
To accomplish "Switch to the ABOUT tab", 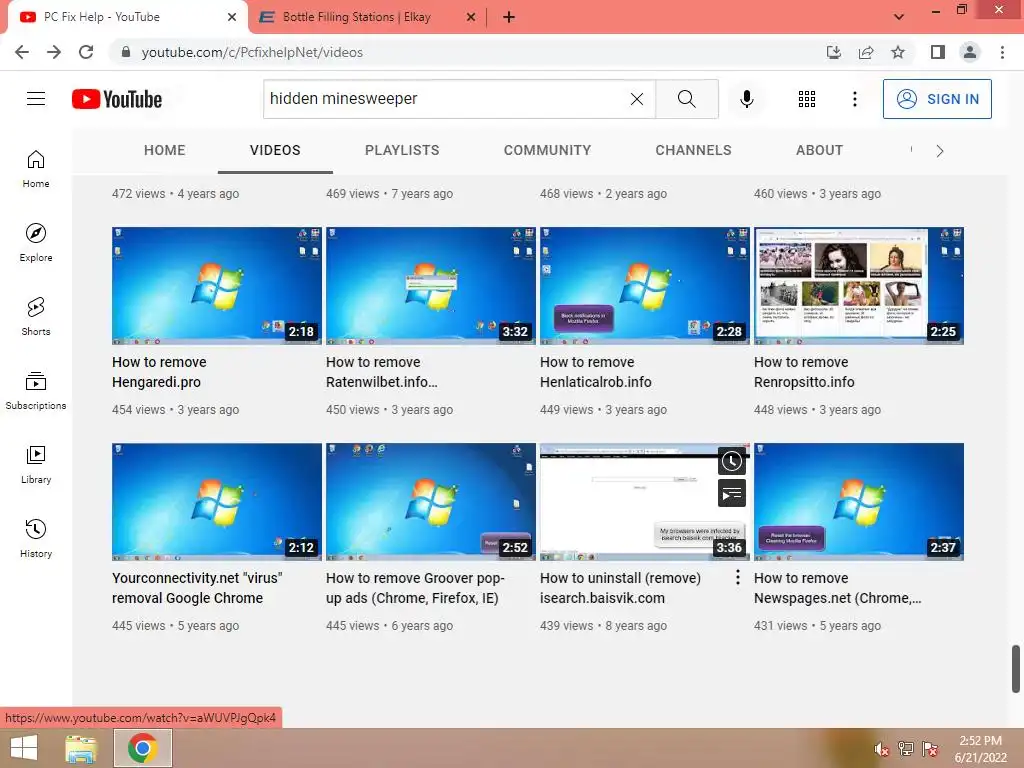I will (820, 150).
